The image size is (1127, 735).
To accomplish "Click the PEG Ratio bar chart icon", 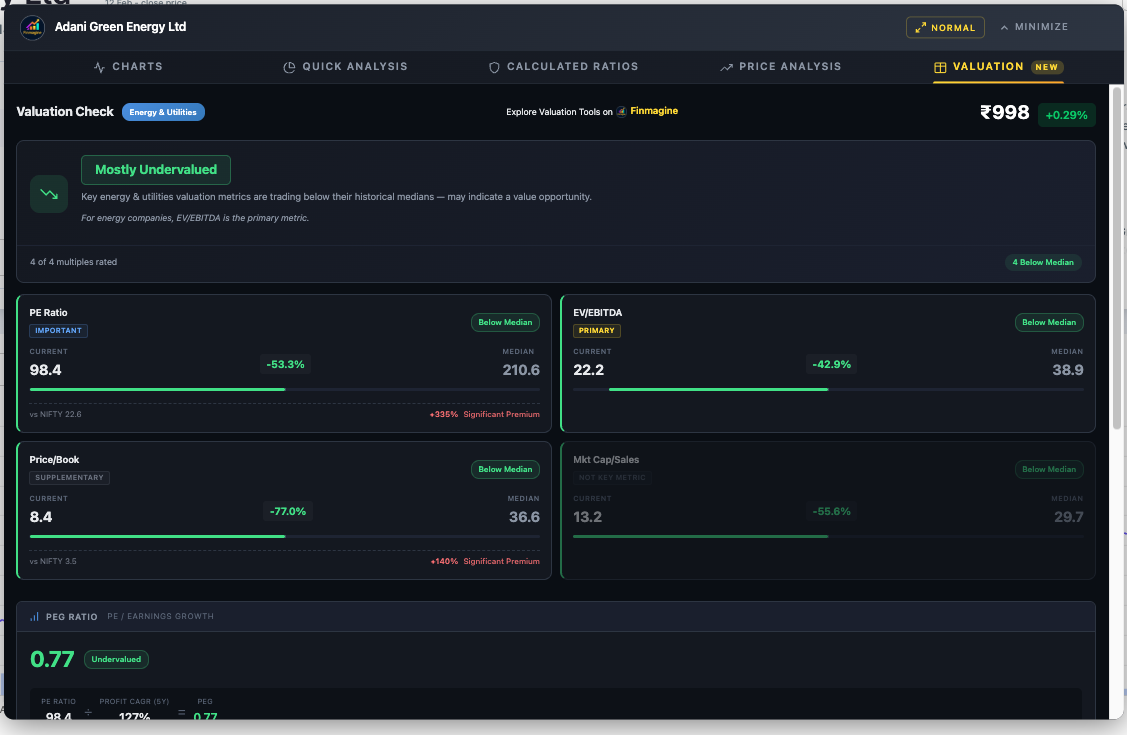I will pos(35,617).
